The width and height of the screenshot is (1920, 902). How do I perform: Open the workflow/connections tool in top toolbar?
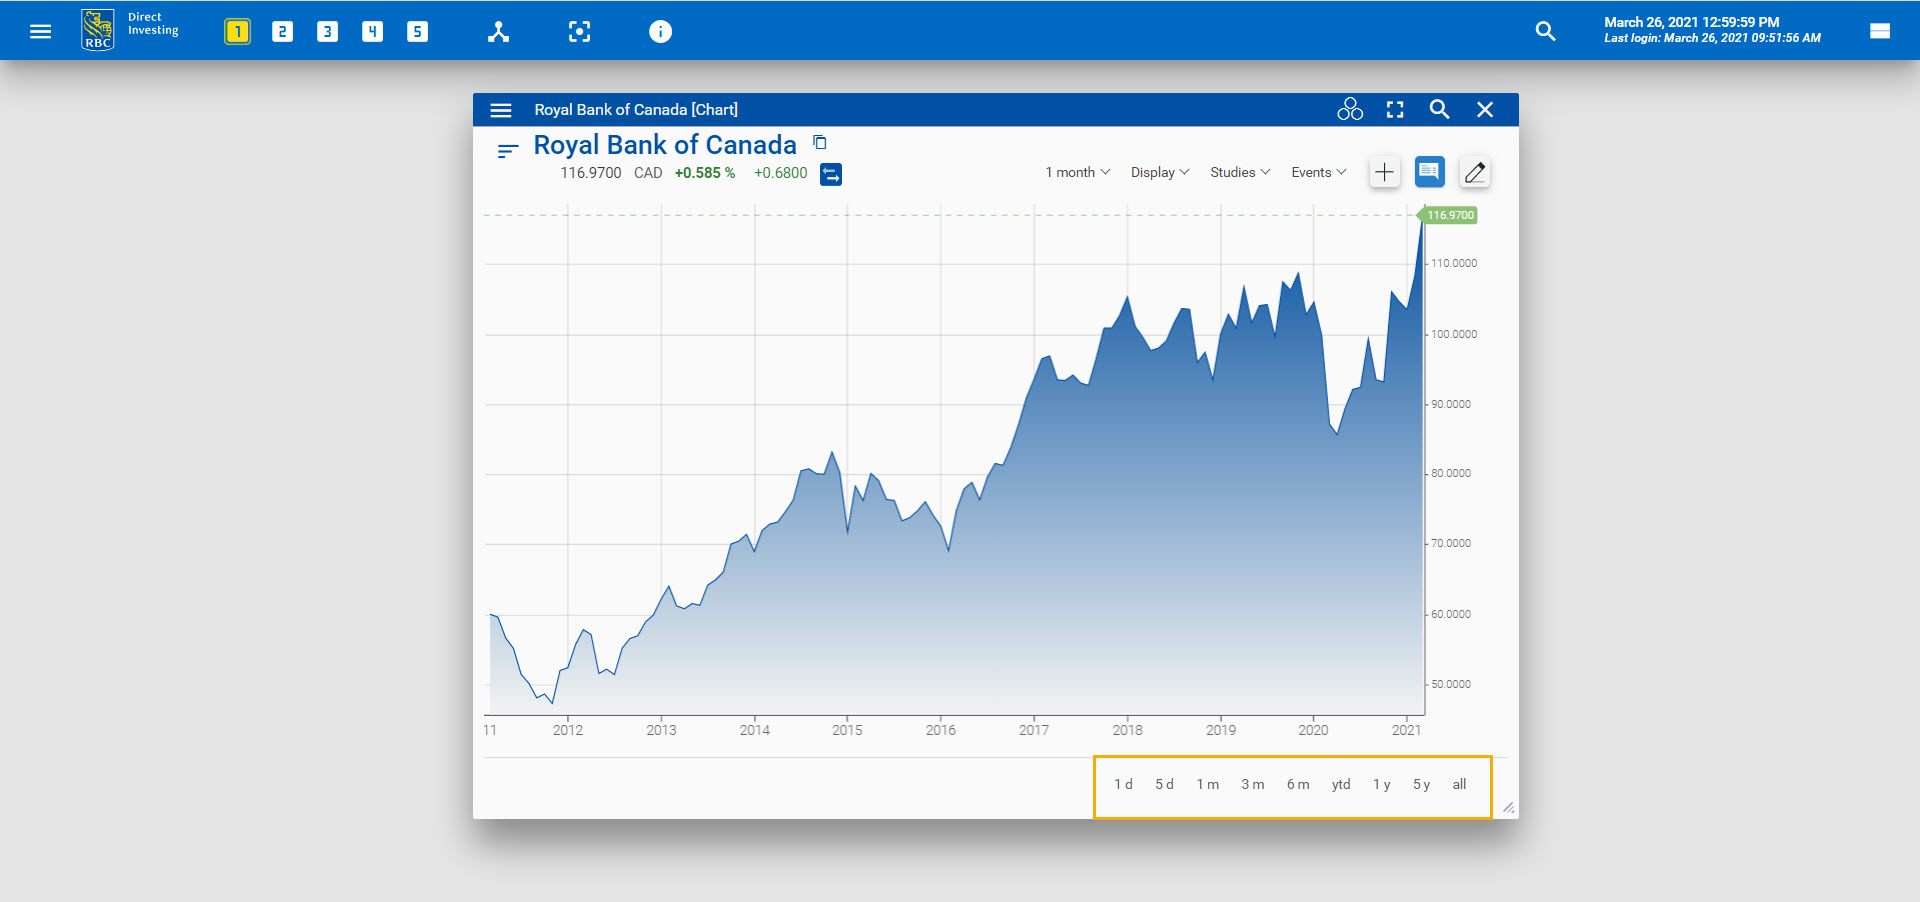click(x=498, y=31)
